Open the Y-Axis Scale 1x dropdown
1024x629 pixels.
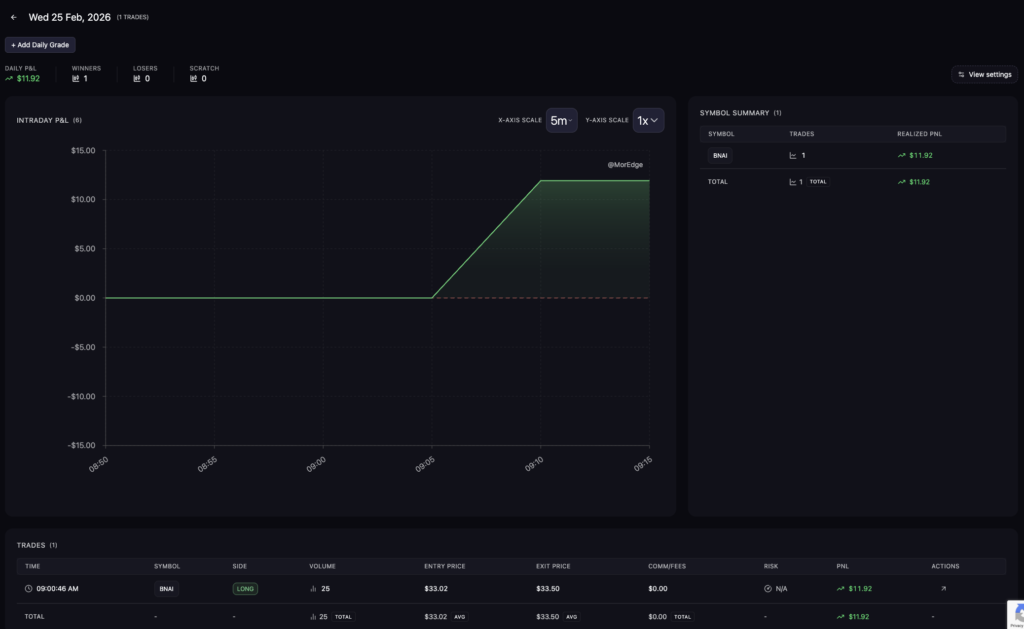(x=648, y=121)
